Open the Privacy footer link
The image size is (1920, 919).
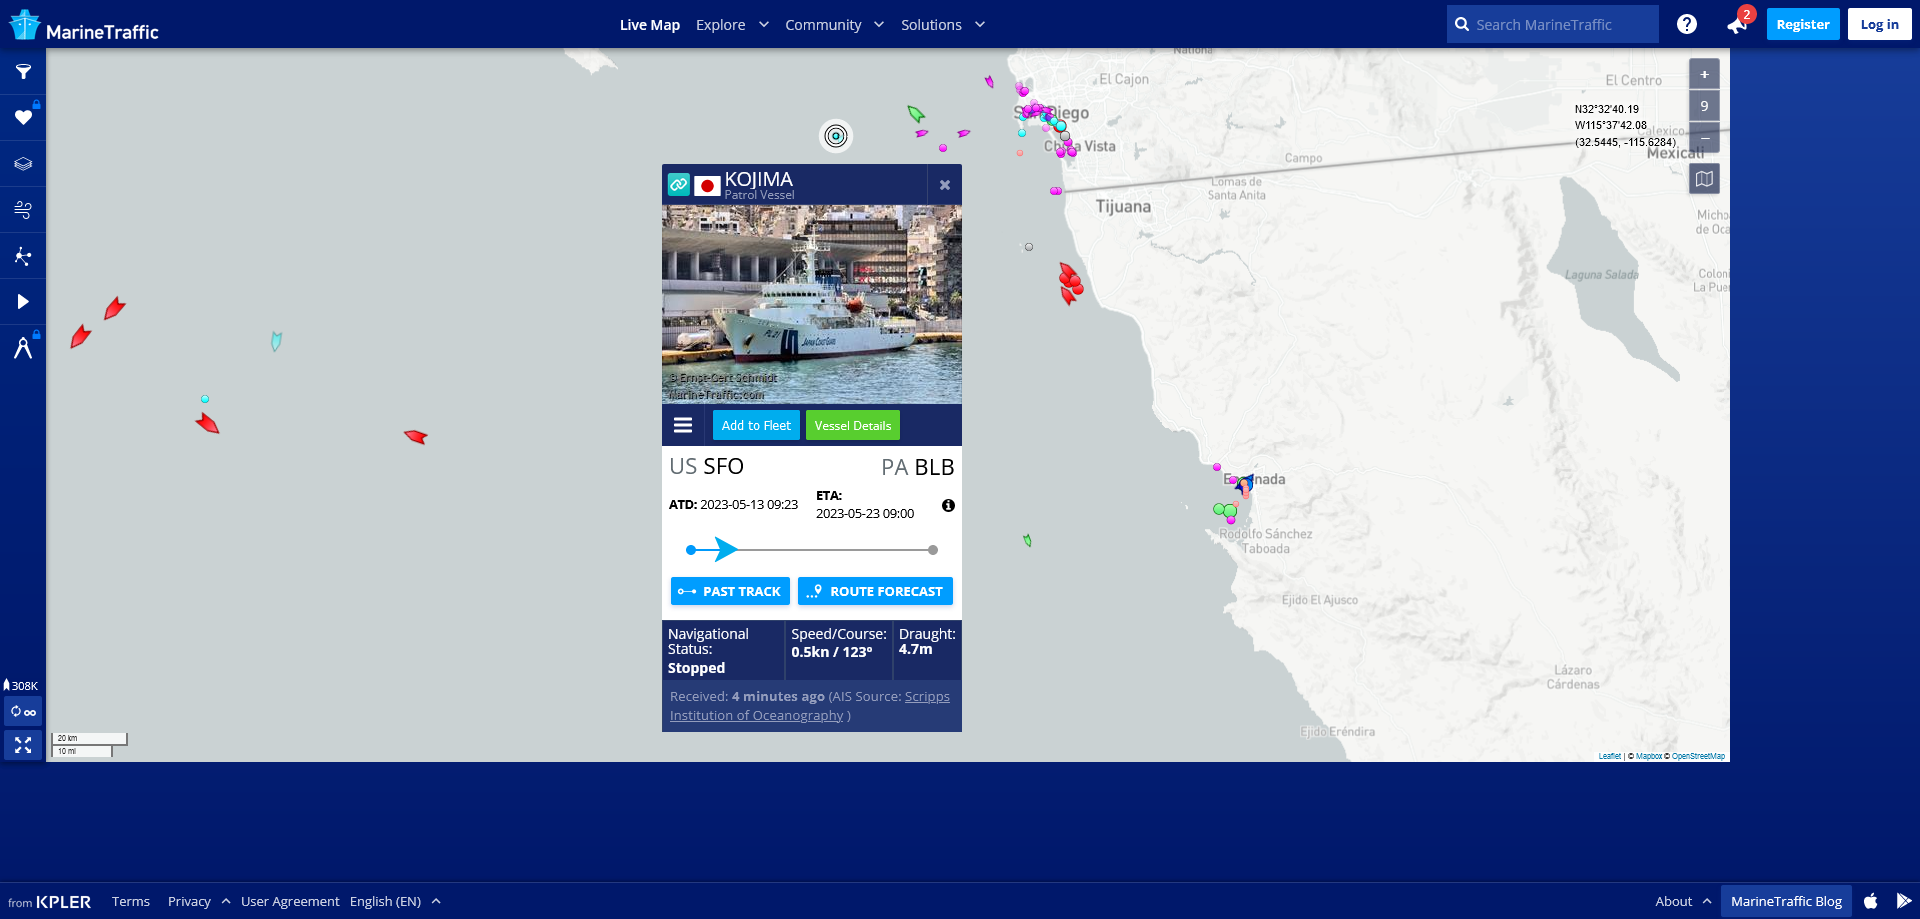pyautogui.click(x=189, y=901)
